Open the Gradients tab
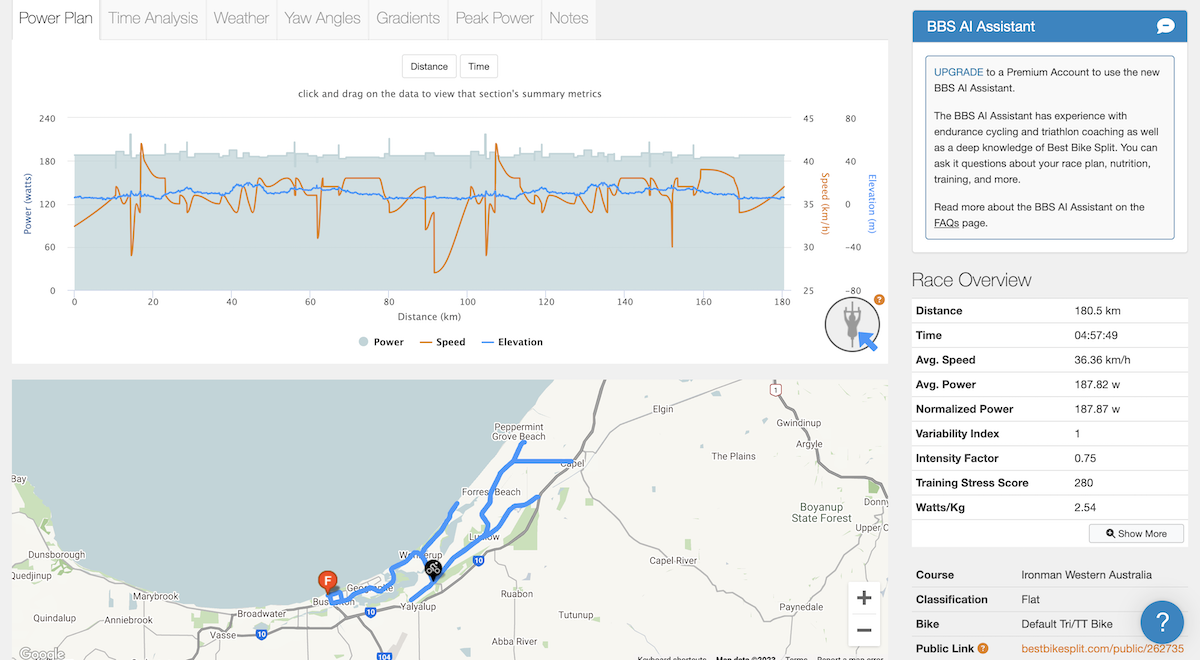1200x660 pixels. (x=408, y=18)
